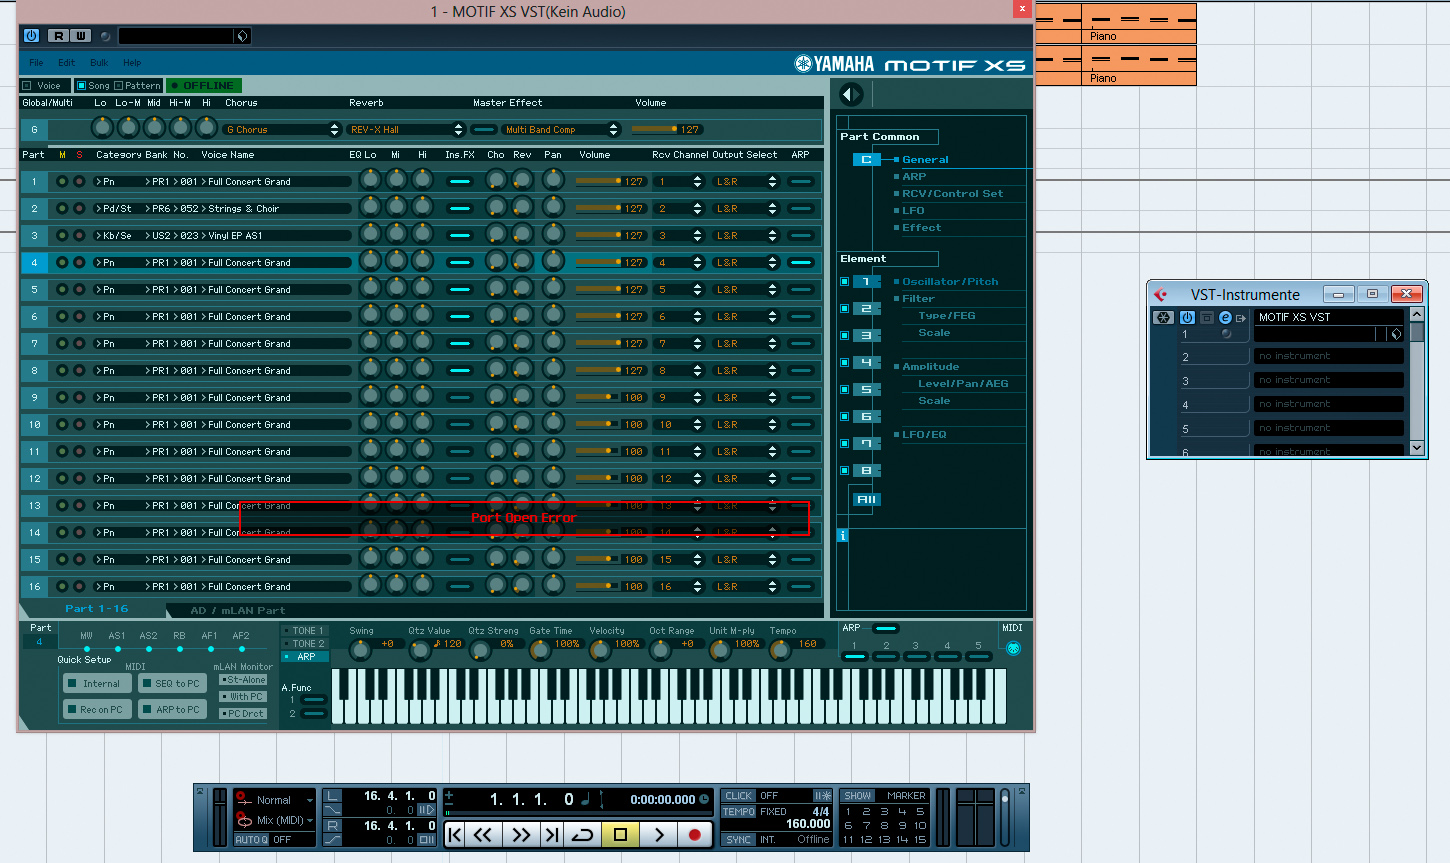Click the MIDI indicator icon above keyboard
The image size is (1450, 863).
click(1013, 648)
